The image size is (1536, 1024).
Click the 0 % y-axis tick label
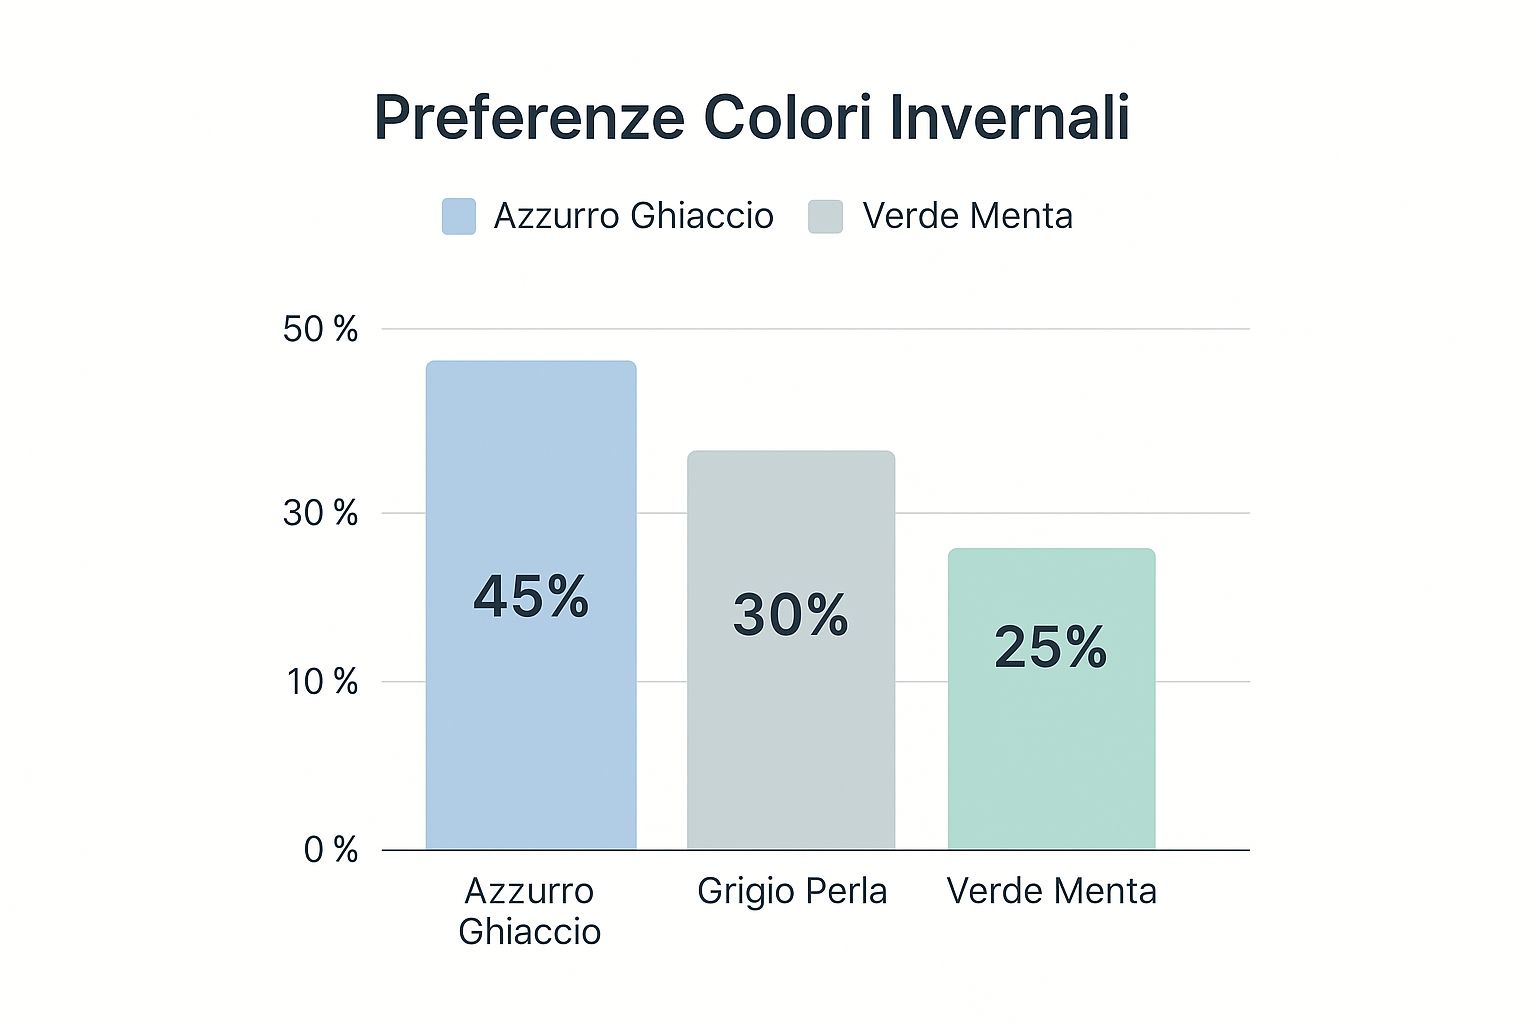pyautogui.click(x=331, y=850)
